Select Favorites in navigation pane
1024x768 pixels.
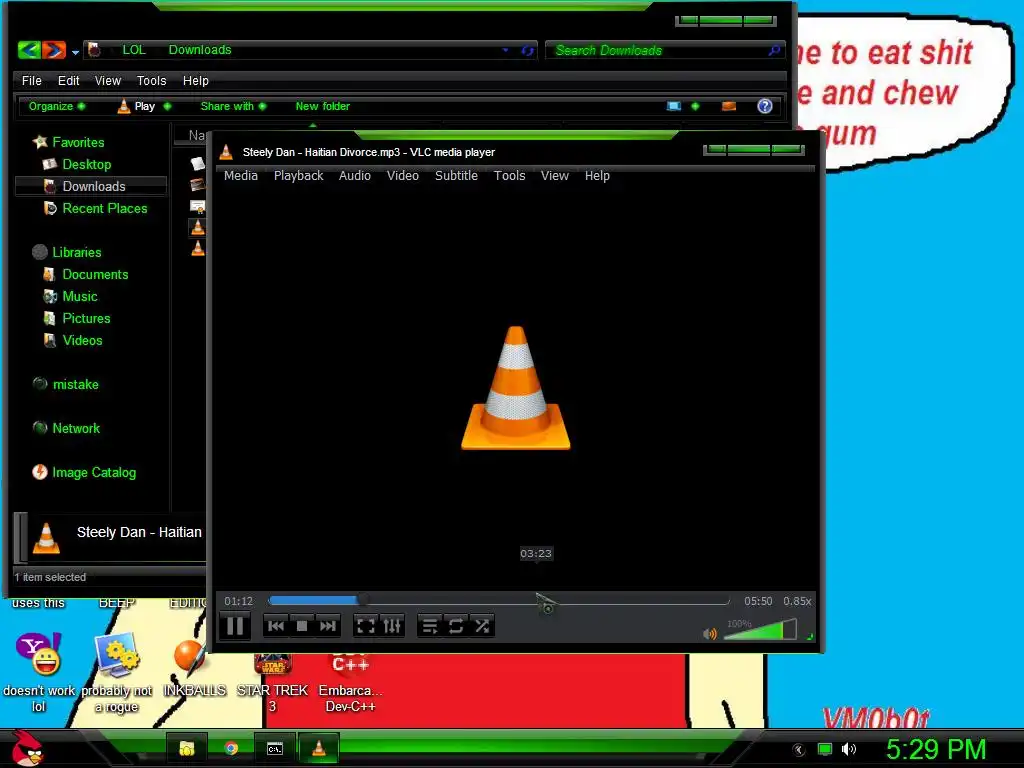[78, 142]
